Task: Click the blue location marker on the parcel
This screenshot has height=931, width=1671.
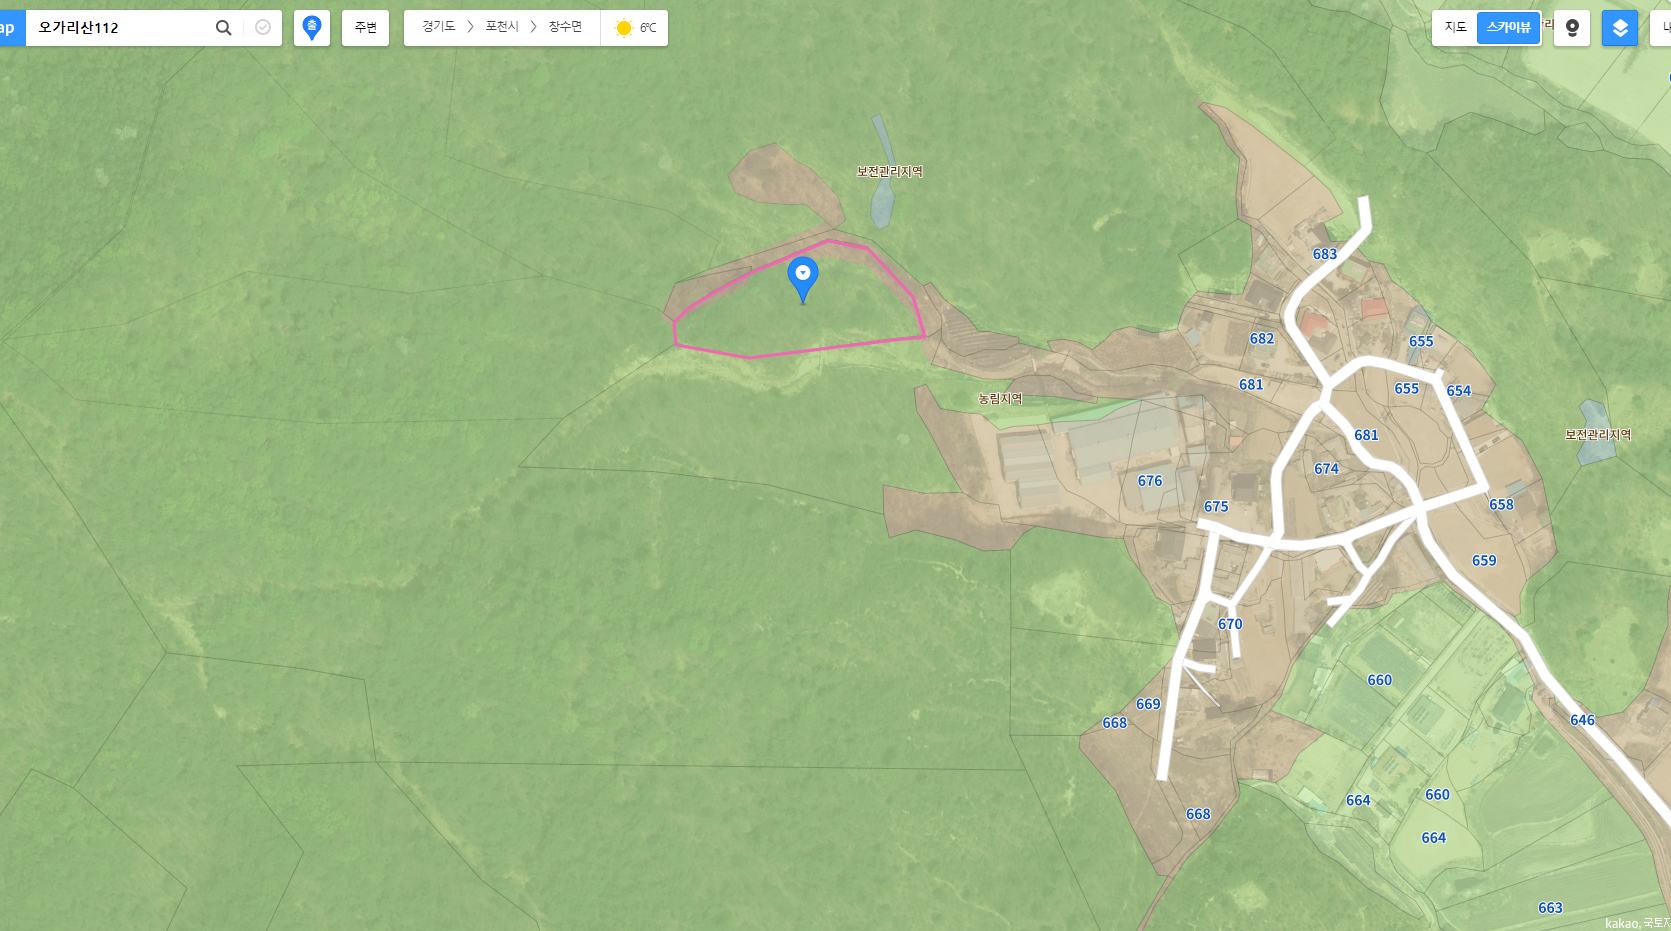Action: [803, 279]
